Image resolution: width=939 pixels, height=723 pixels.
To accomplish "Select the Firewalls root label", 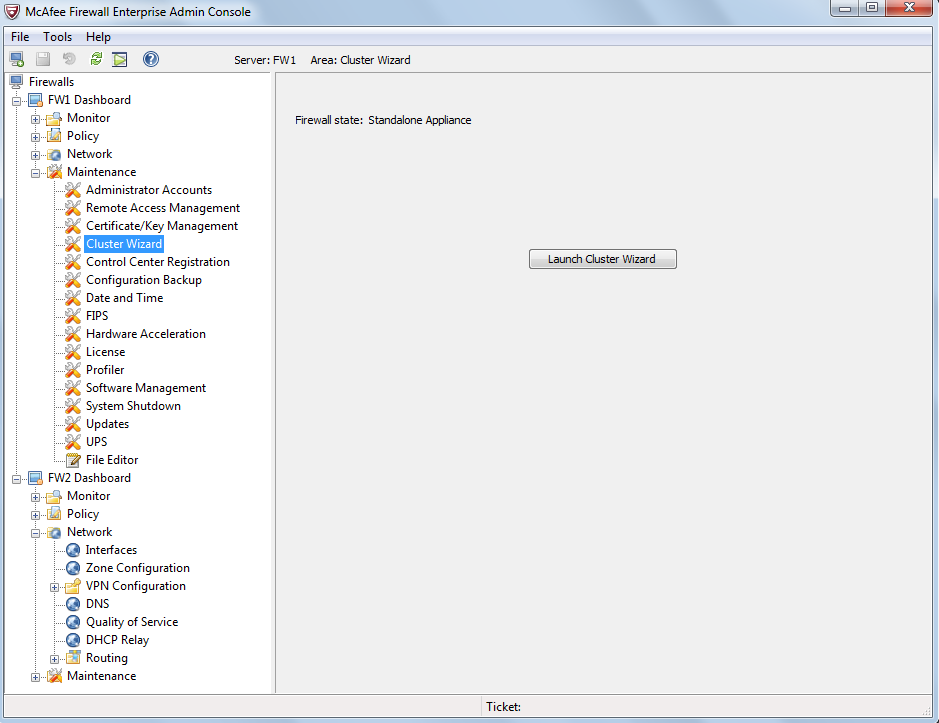I will point(52,81).
